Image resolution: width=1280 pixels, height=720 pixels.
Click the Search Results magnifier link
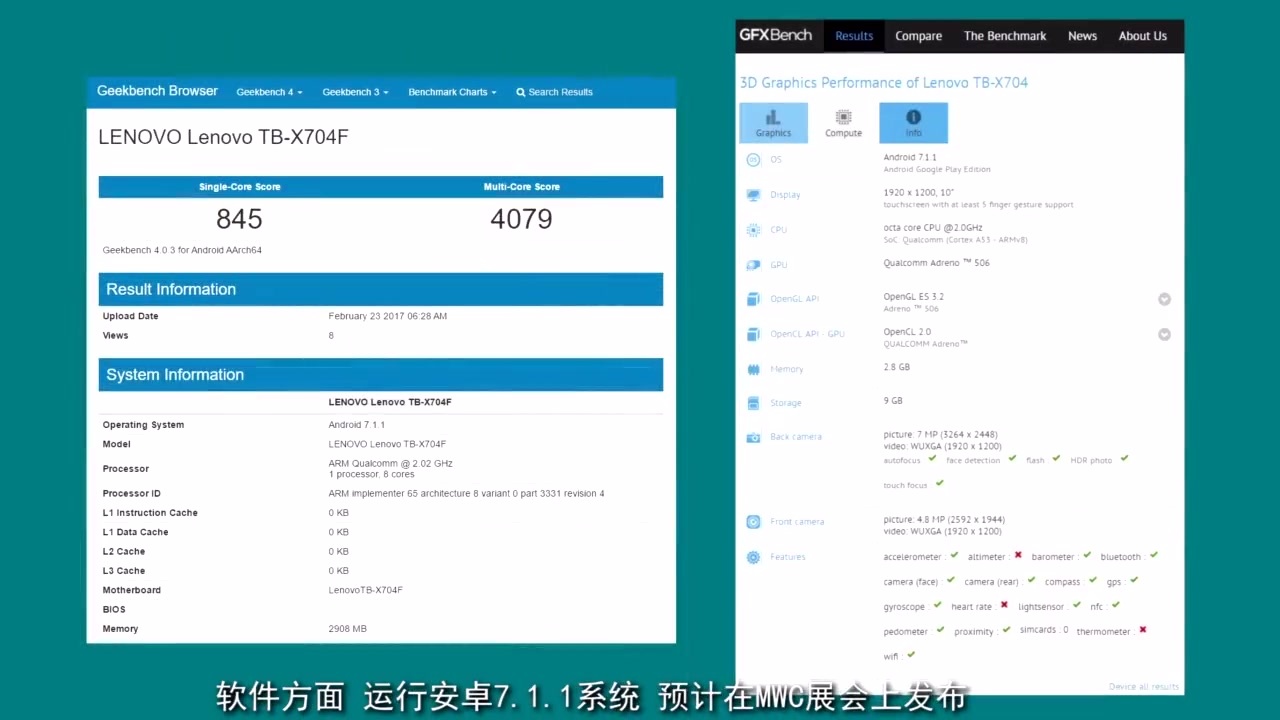554,92
